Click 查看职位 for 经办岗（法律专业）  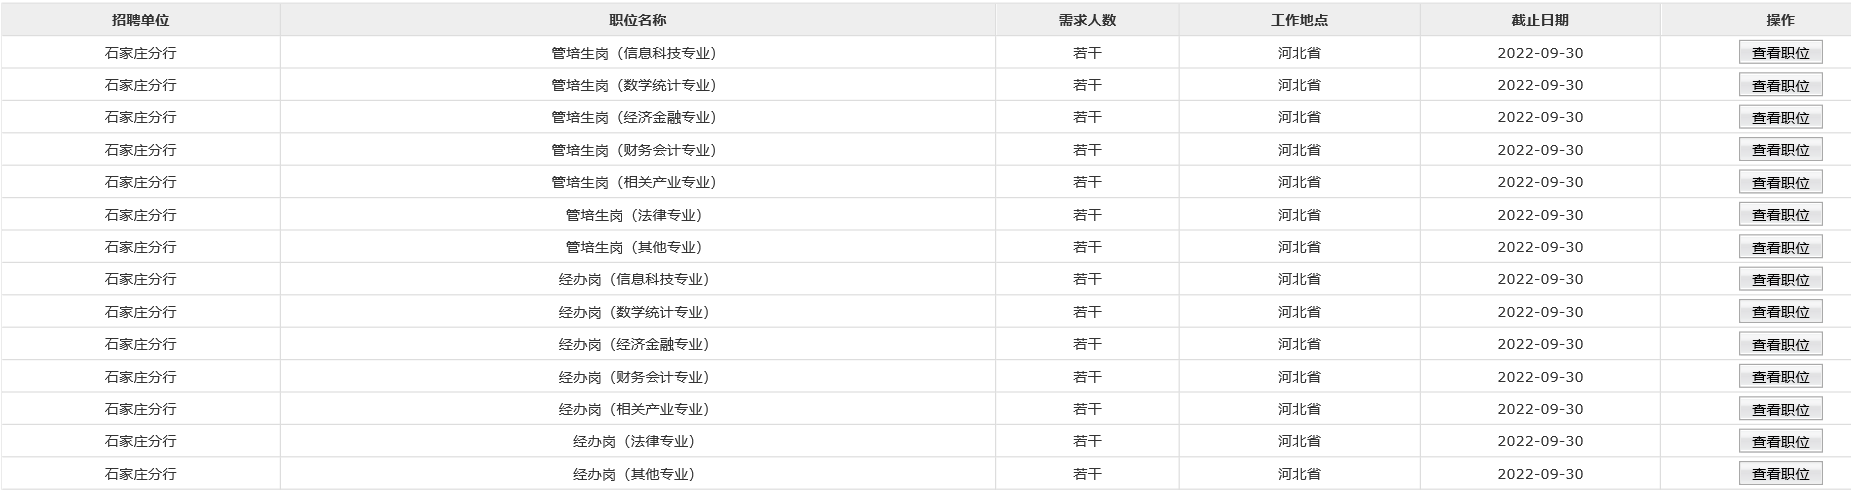[1780, 441]
